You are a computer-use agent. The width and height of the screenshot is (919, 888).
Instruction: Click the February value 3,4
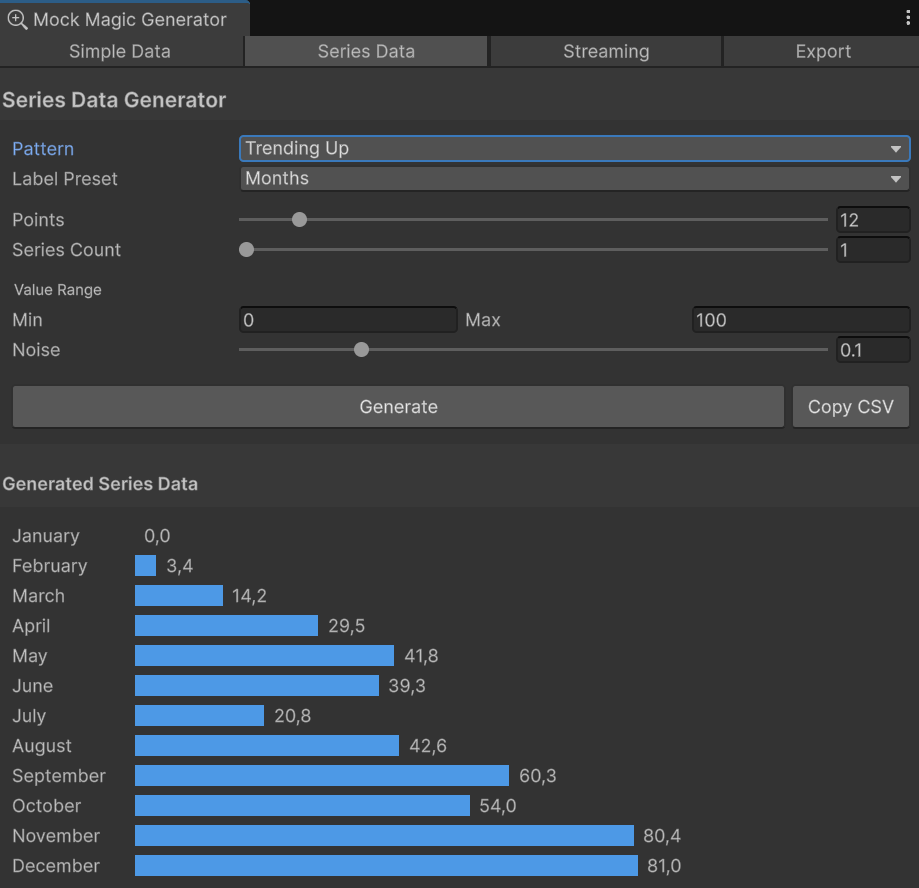click(x=179, y=566)
